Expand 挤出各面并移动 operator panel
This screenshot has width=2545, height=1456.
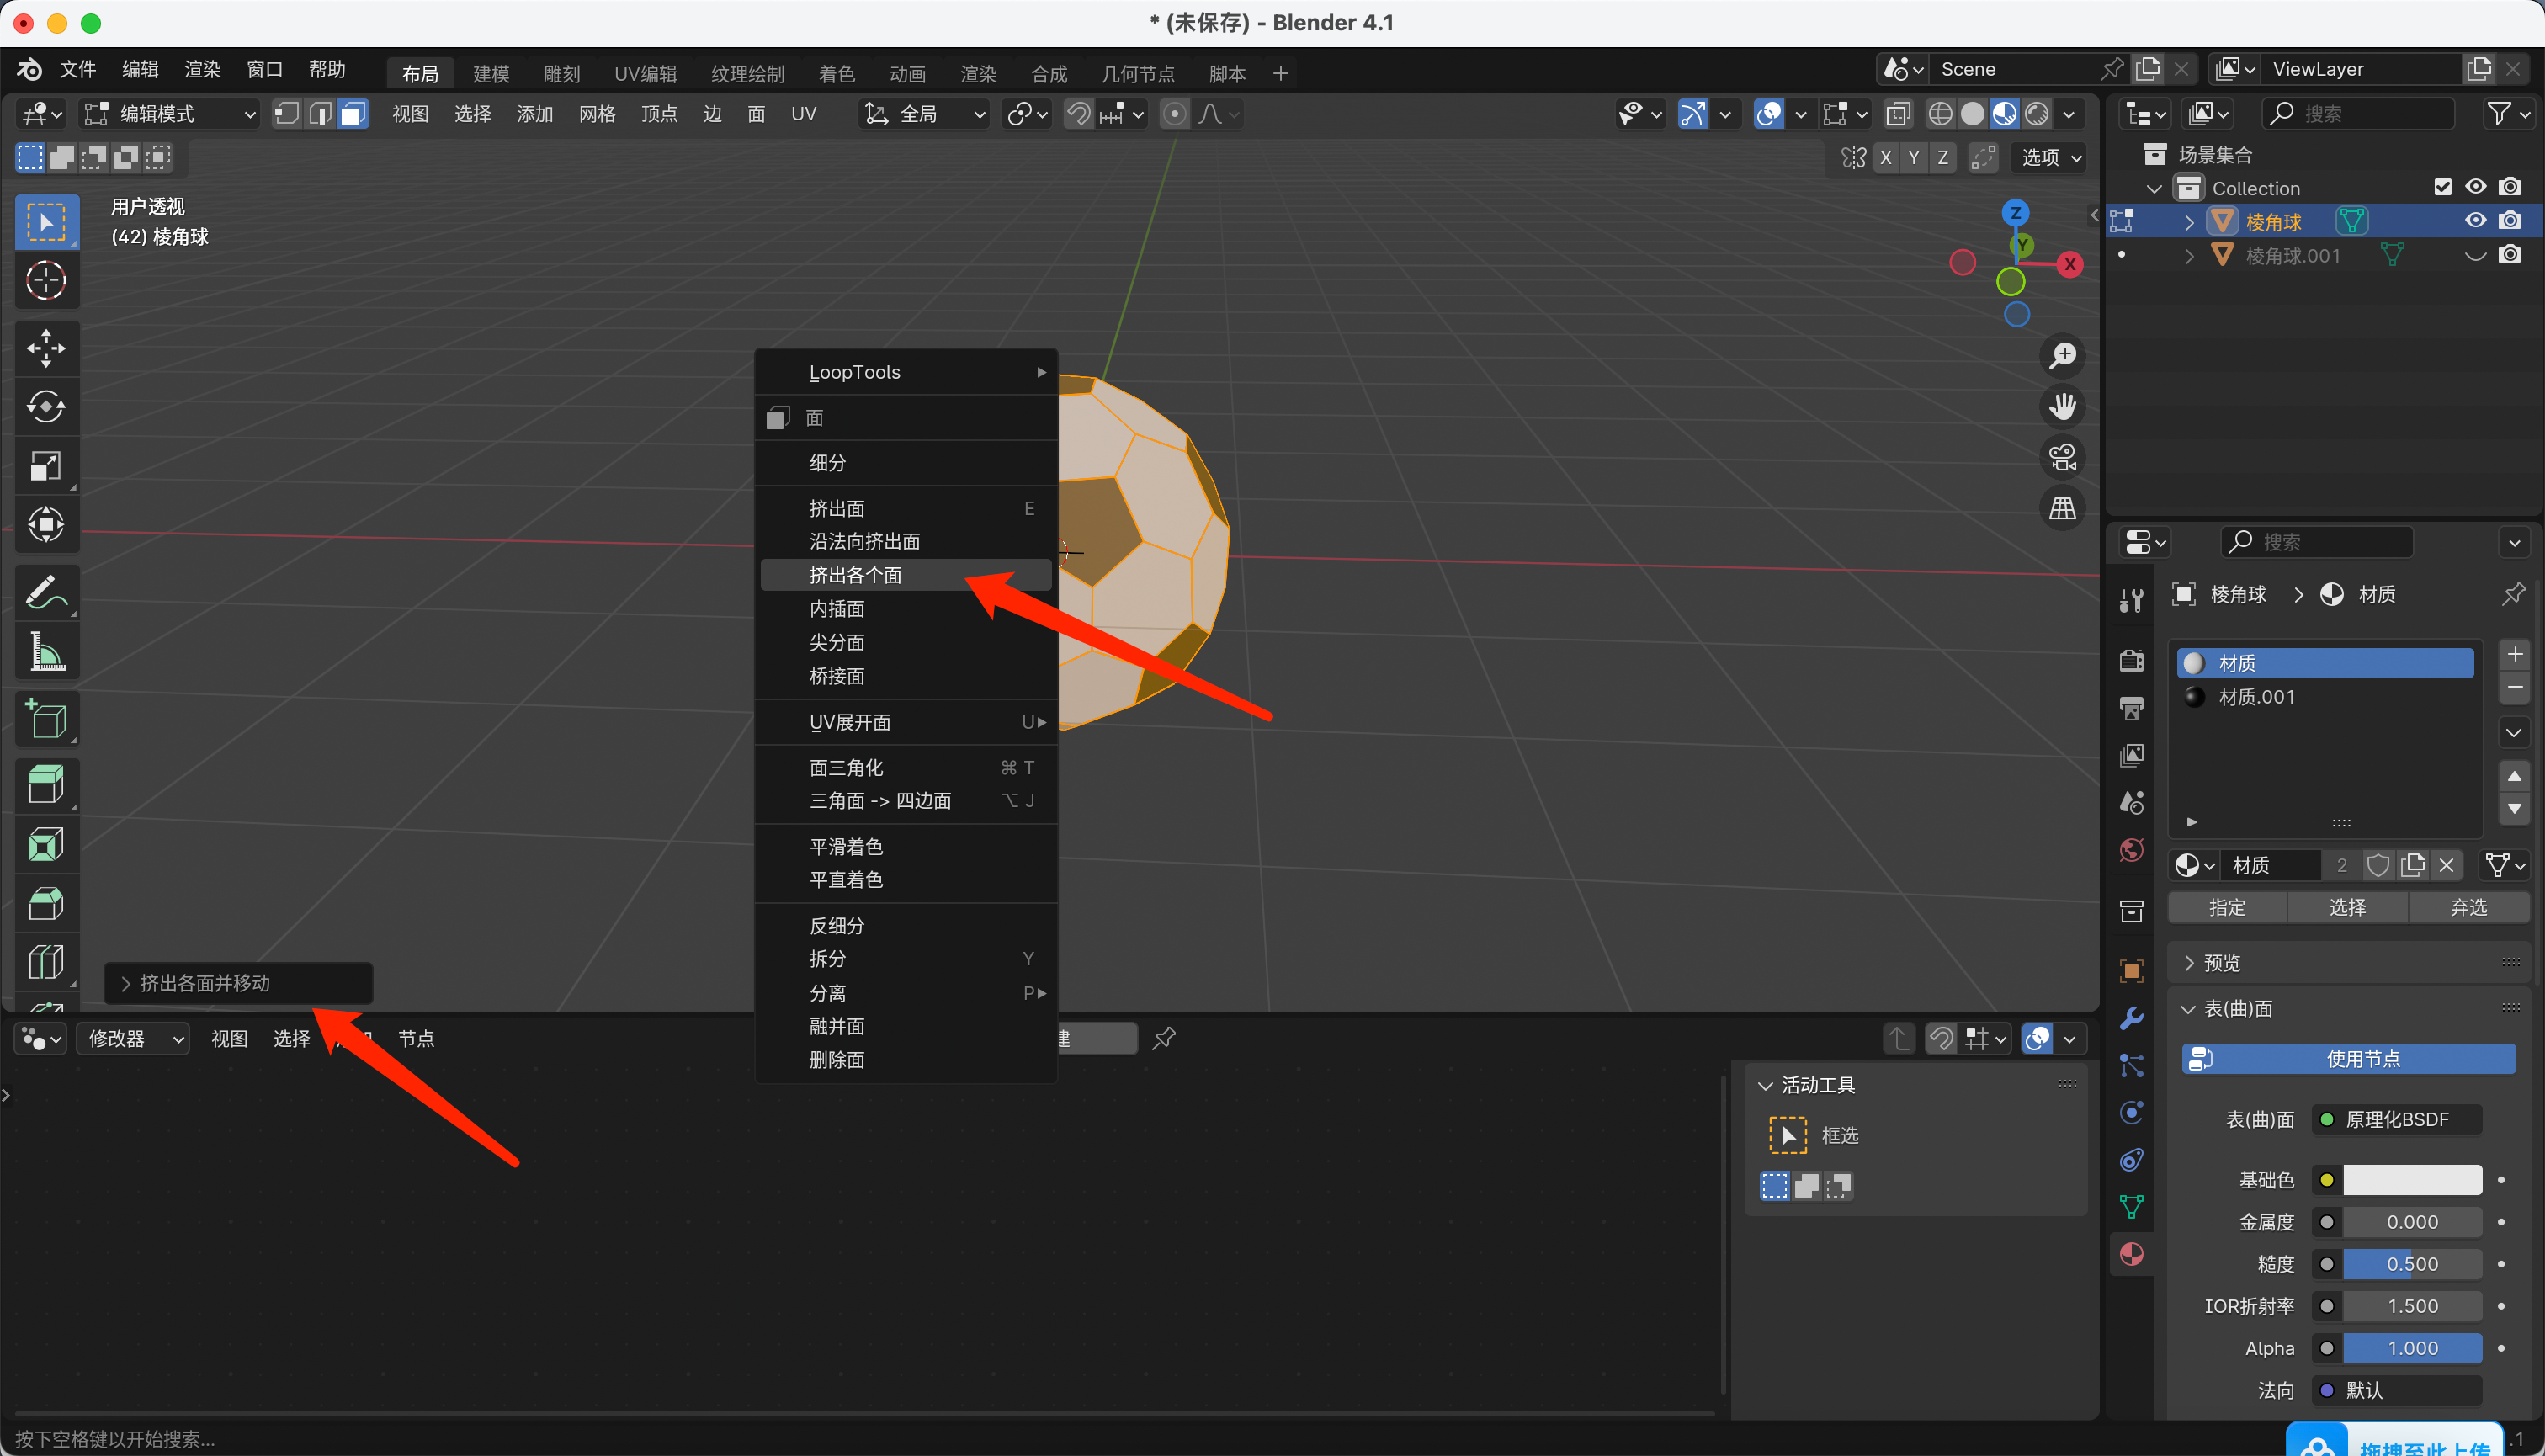[x=205, y=983]
